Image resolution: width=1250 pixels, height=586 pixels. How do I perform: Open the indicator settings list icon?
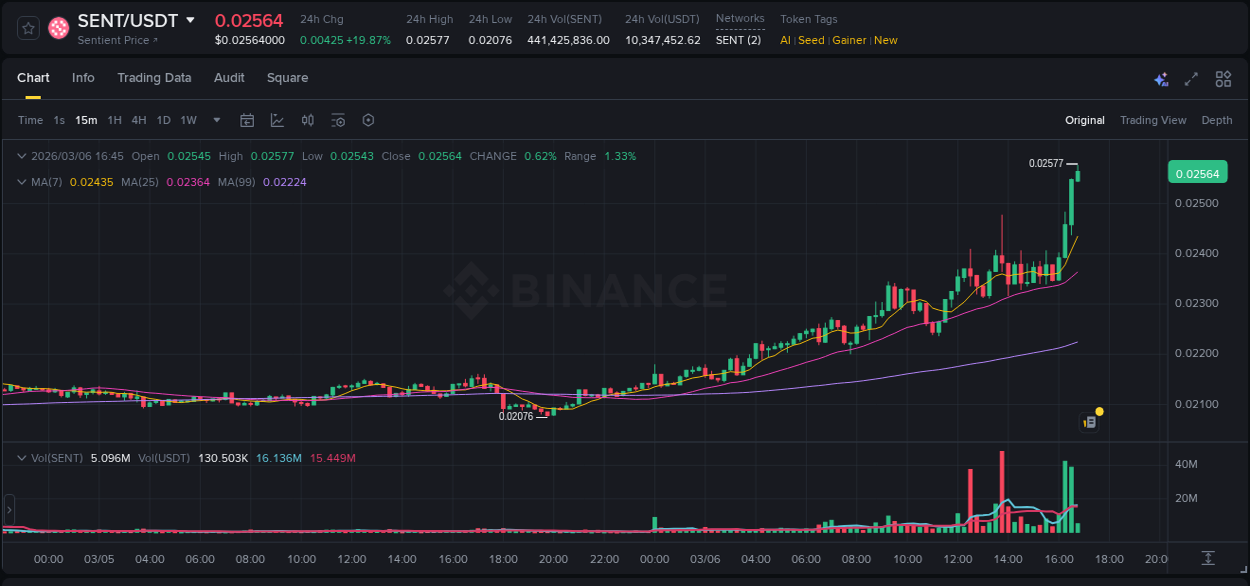[338, 120]
